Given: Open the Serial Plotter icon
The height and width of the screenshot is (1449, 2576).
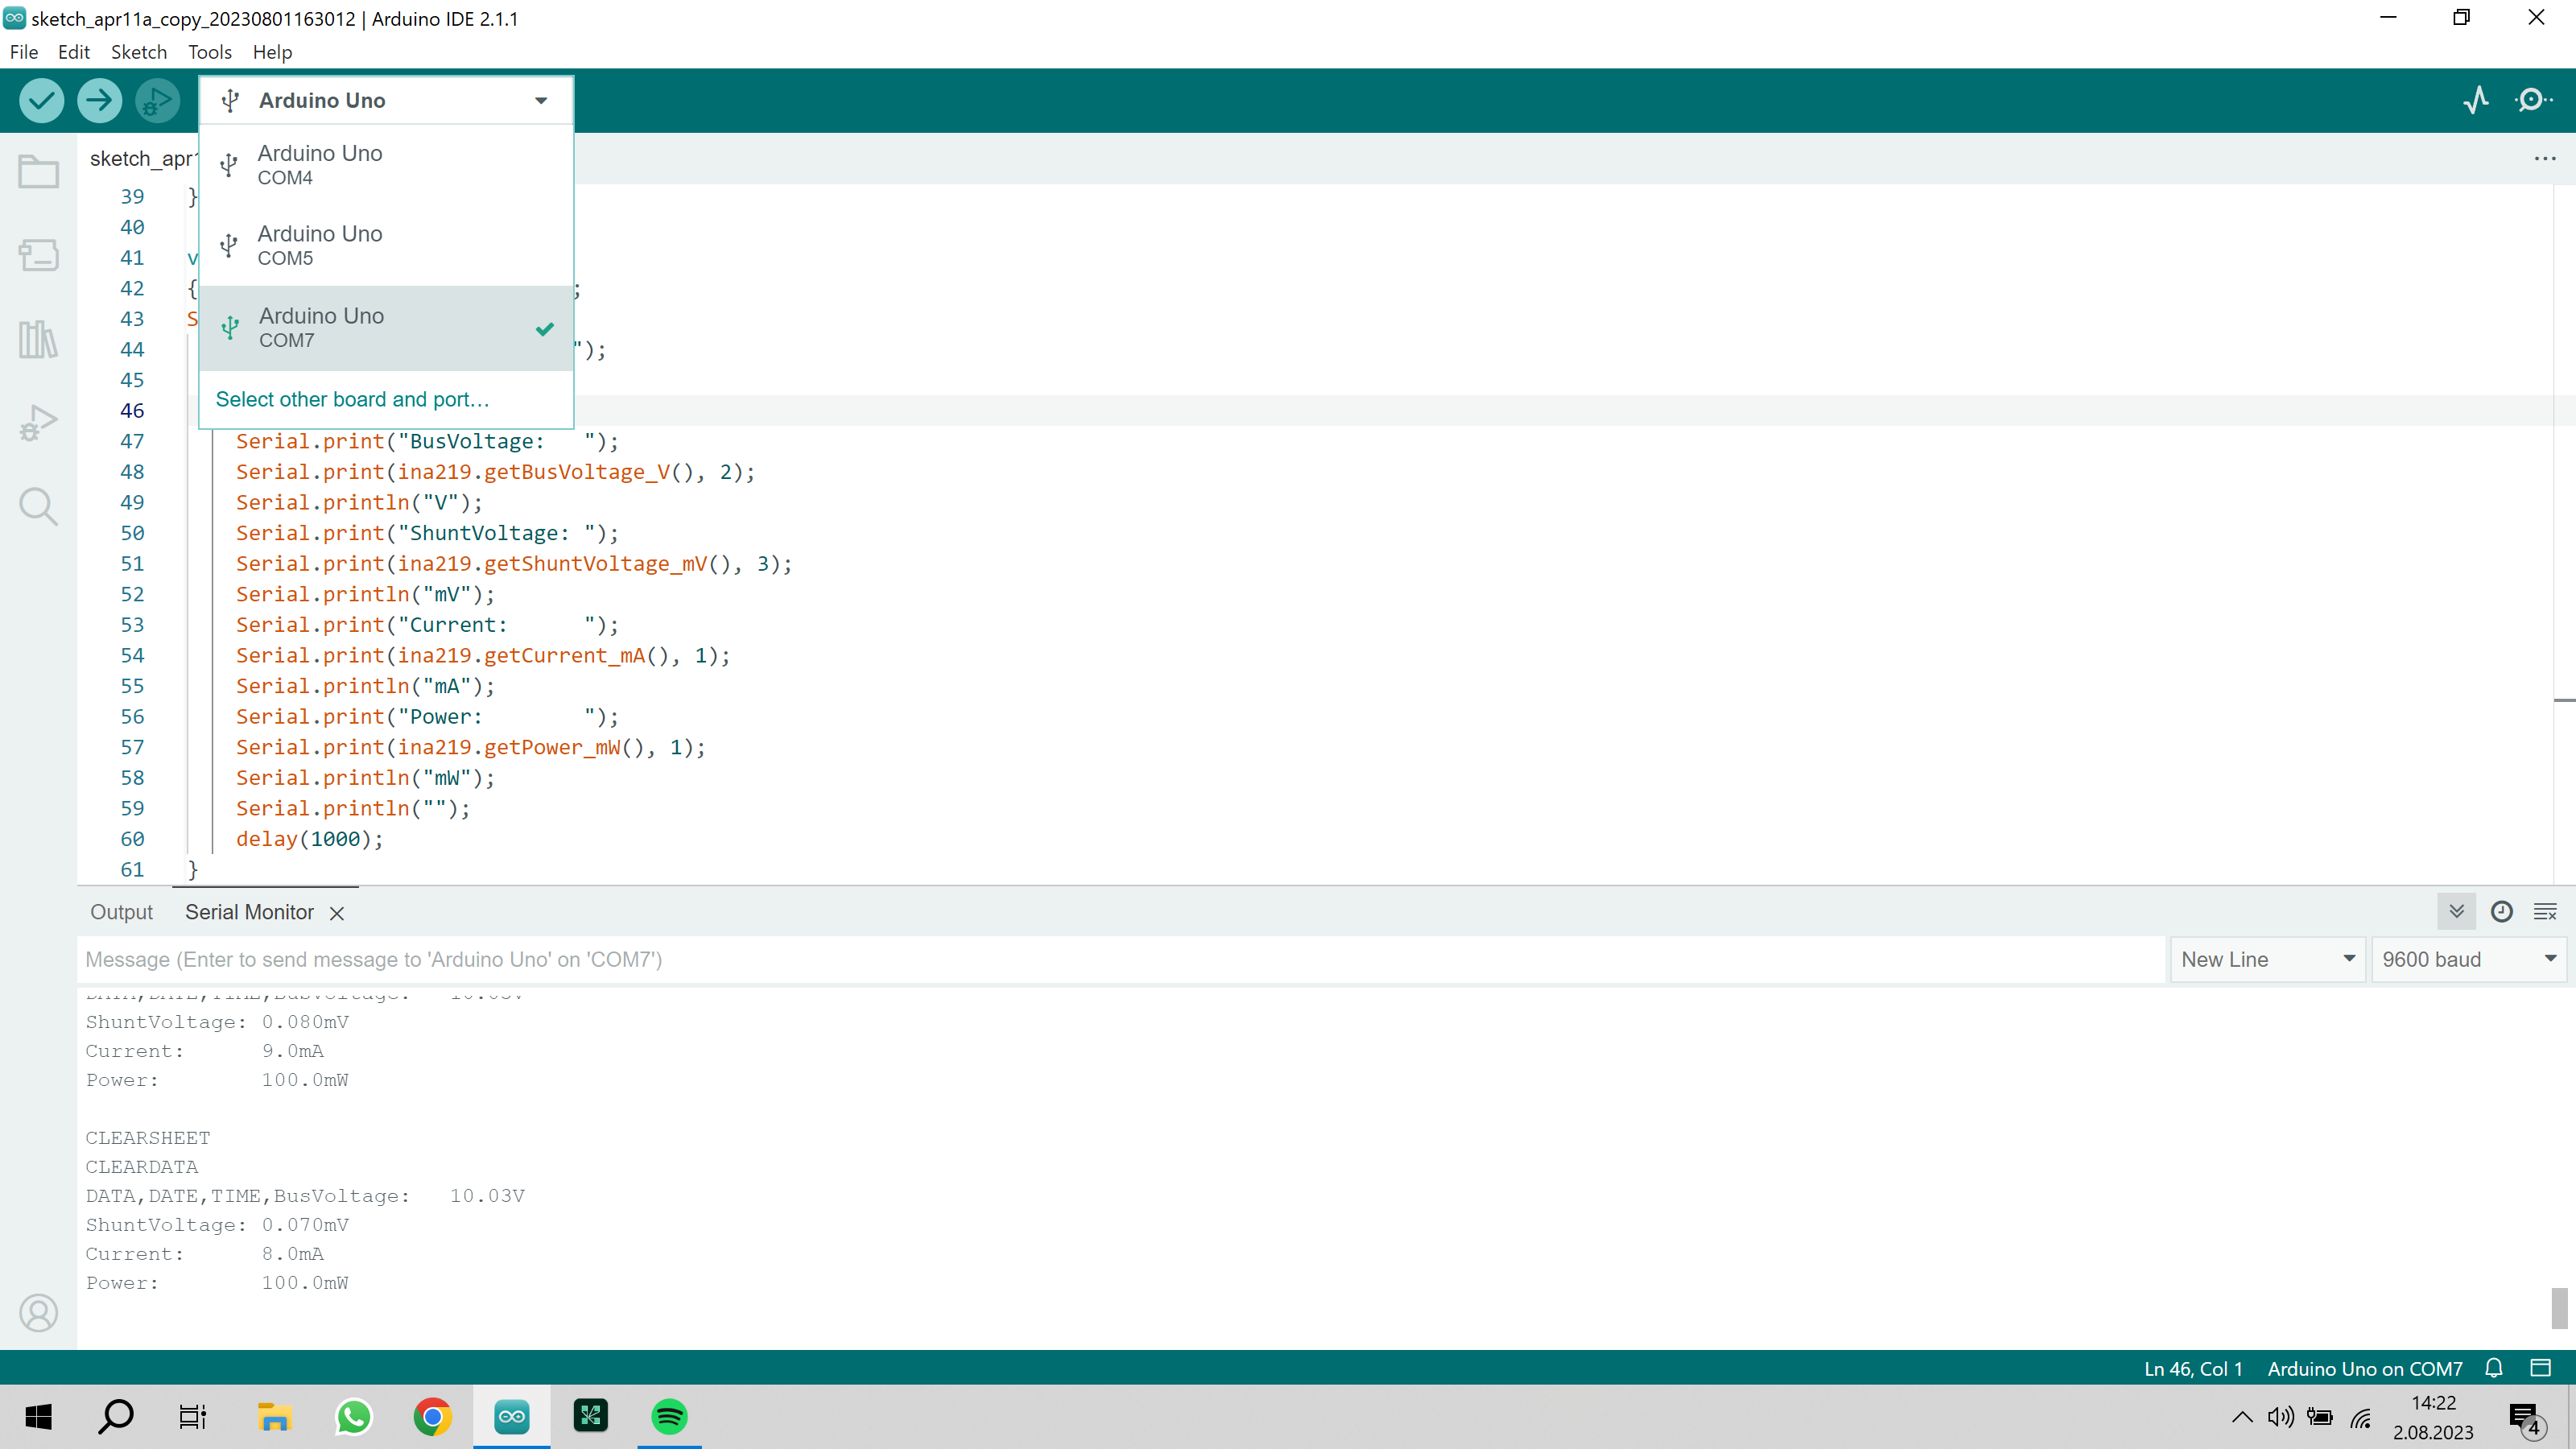Looking at the screenshot, I should point(2478,100).
